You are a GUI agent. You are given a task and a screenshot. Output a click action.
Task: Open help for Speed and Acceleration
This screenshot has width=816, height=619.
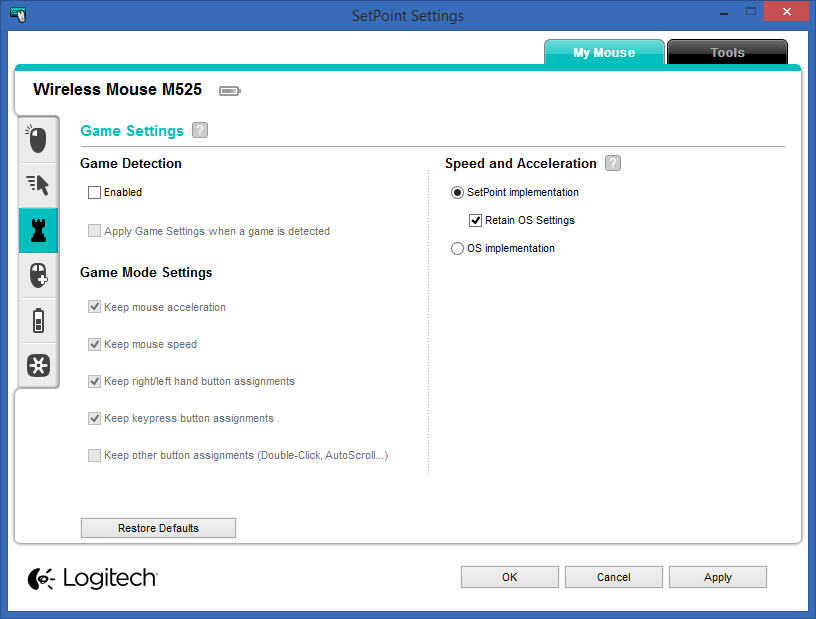coord(613,163)
